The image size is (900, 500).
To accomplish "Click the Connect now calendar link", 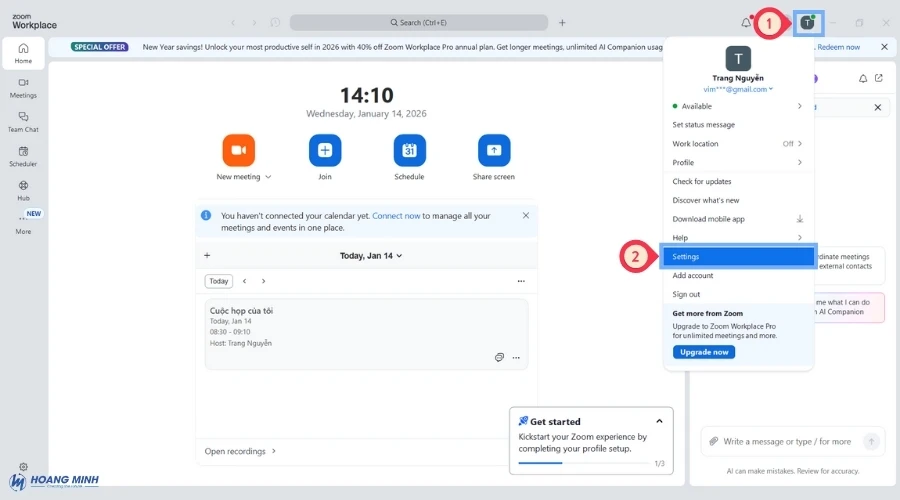I will [x=396, y=215].
